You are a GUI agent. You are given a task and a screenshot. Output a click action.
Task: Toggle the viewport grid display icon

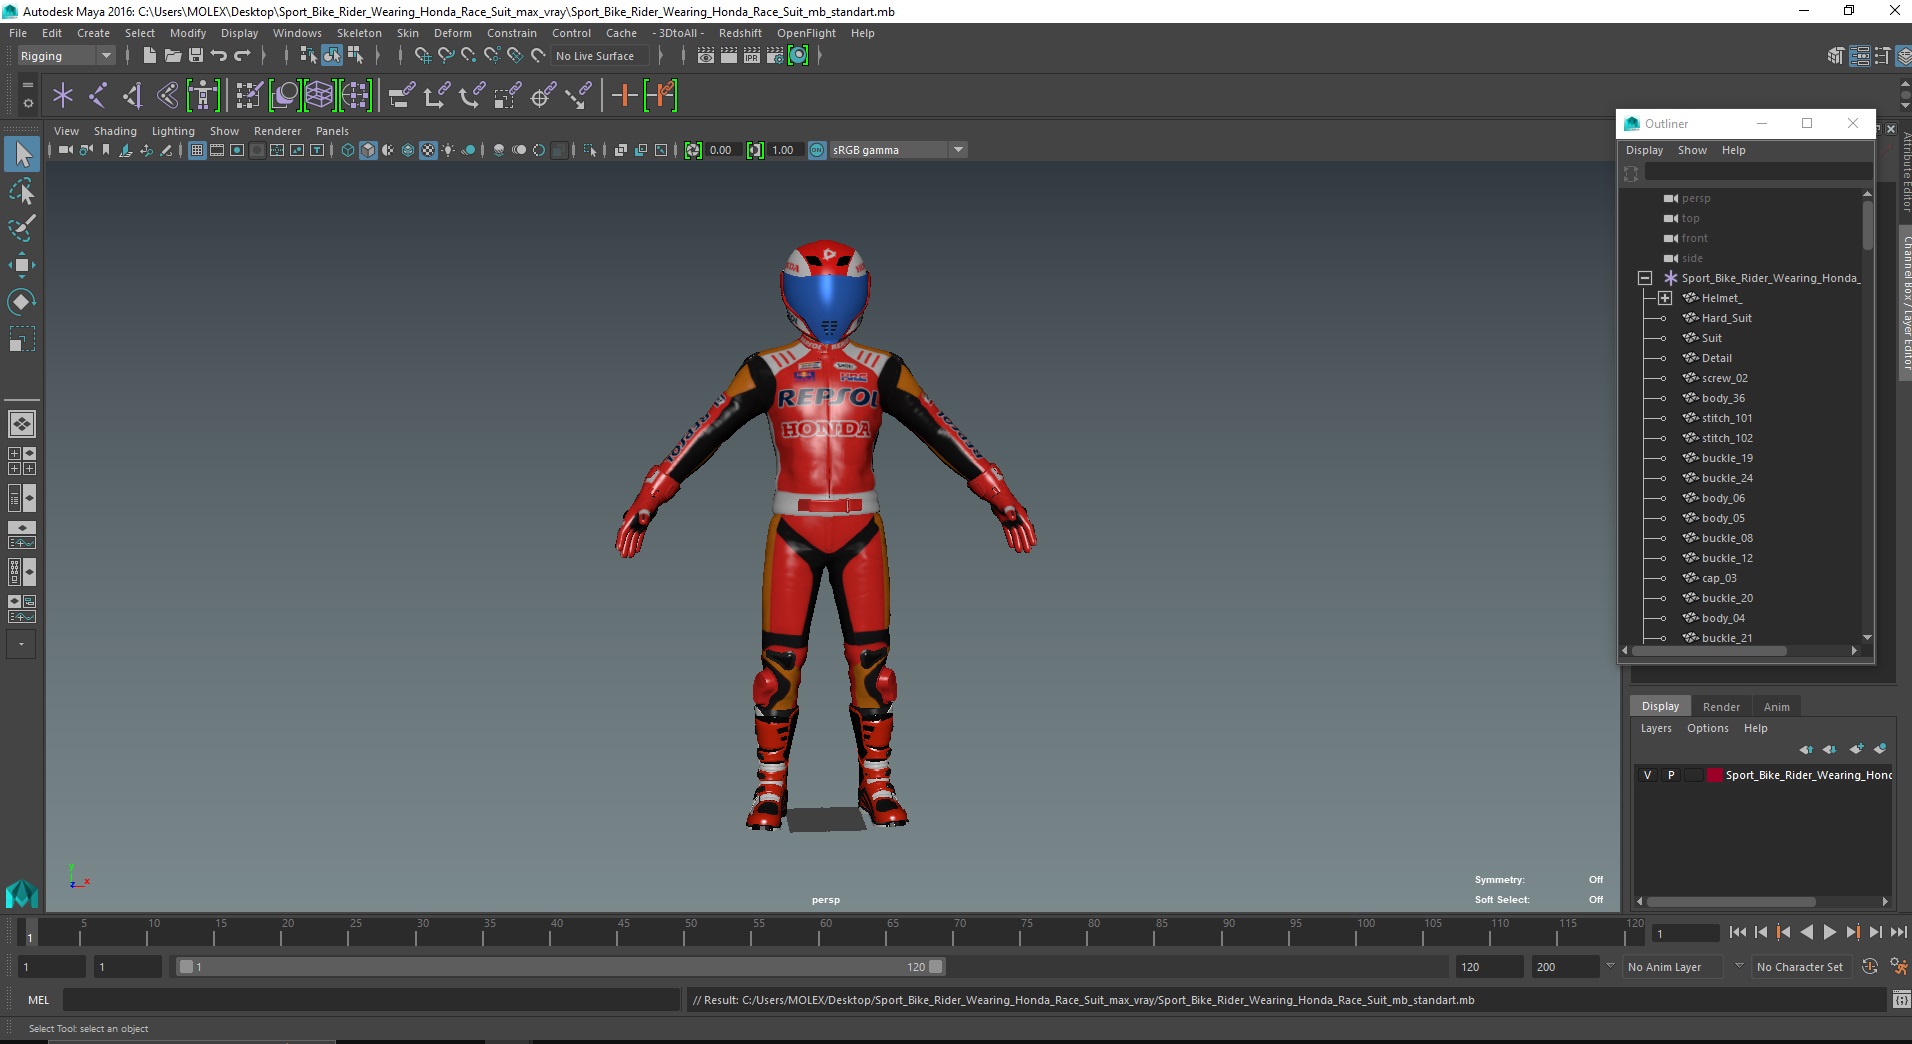click(x=197, y=150)
